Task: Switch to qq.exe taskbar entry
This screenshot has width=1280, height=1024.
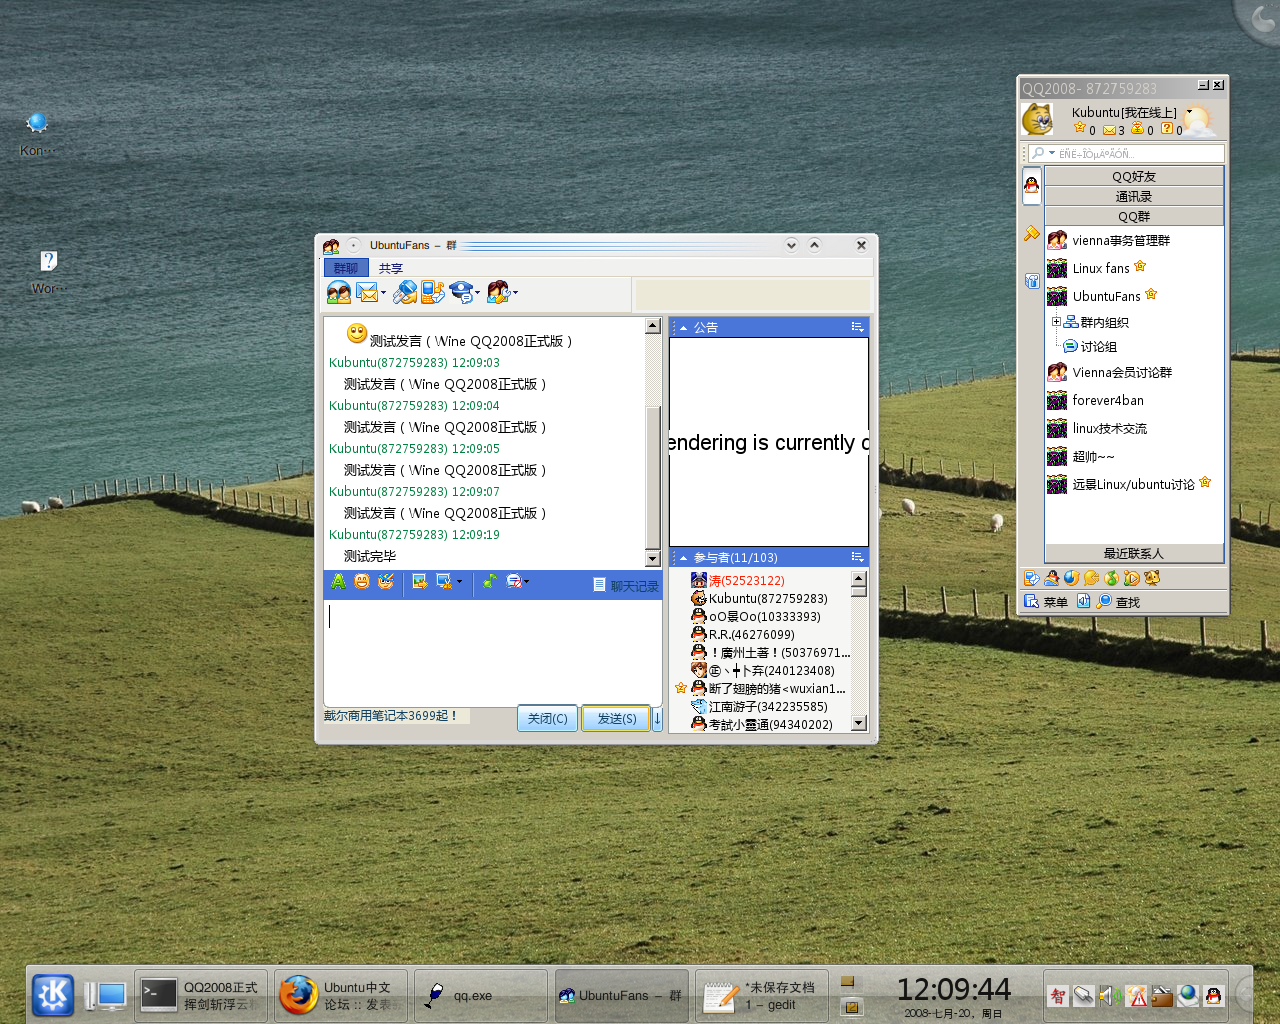Action: [481, 996]
